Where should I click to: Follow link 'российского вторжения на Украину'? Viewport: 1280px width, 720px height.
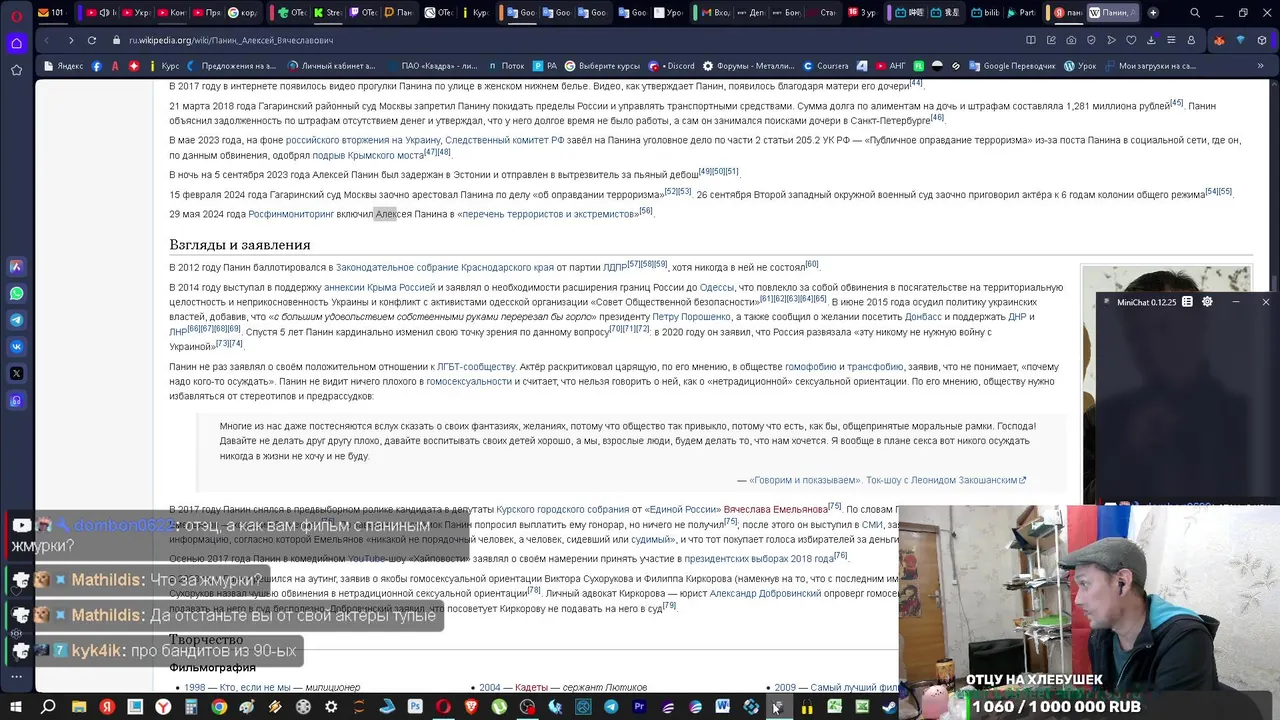363,141
